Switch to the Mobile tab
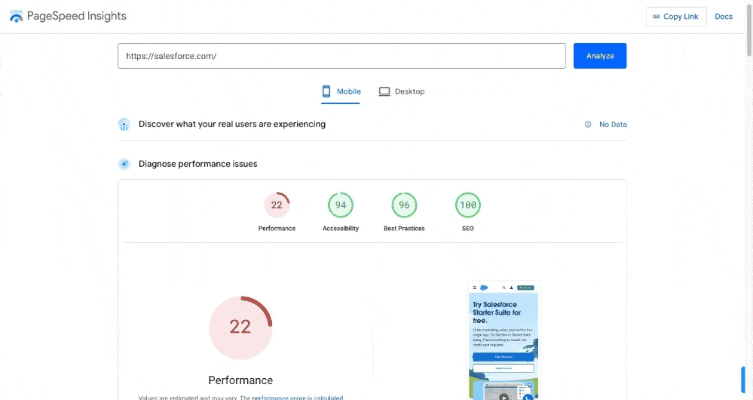The height and width of the screenshot is (400, 753). click(x=341, y=91)
